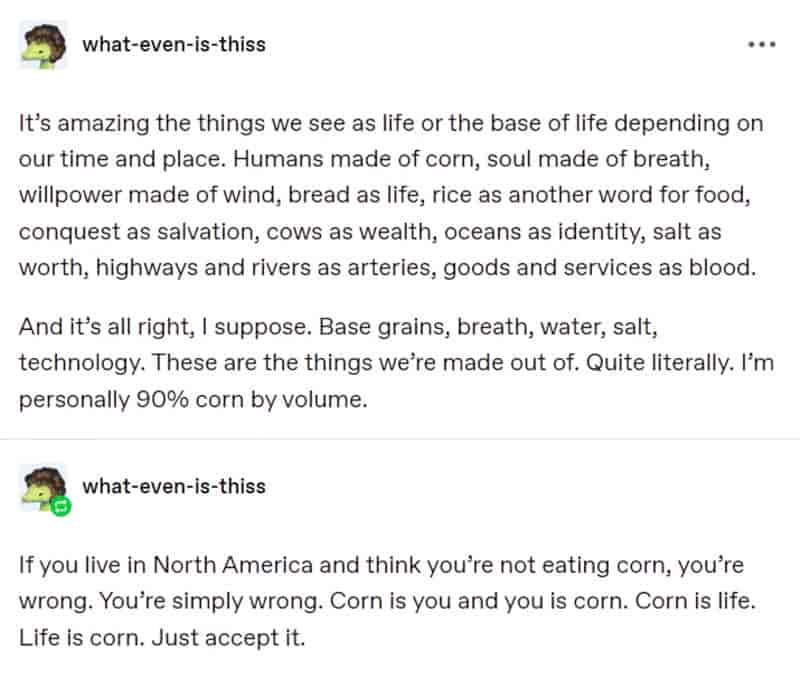Viewport: 800px width, 689px height.
Task: Click the green reblog badge icon
Action: point(61,506)
